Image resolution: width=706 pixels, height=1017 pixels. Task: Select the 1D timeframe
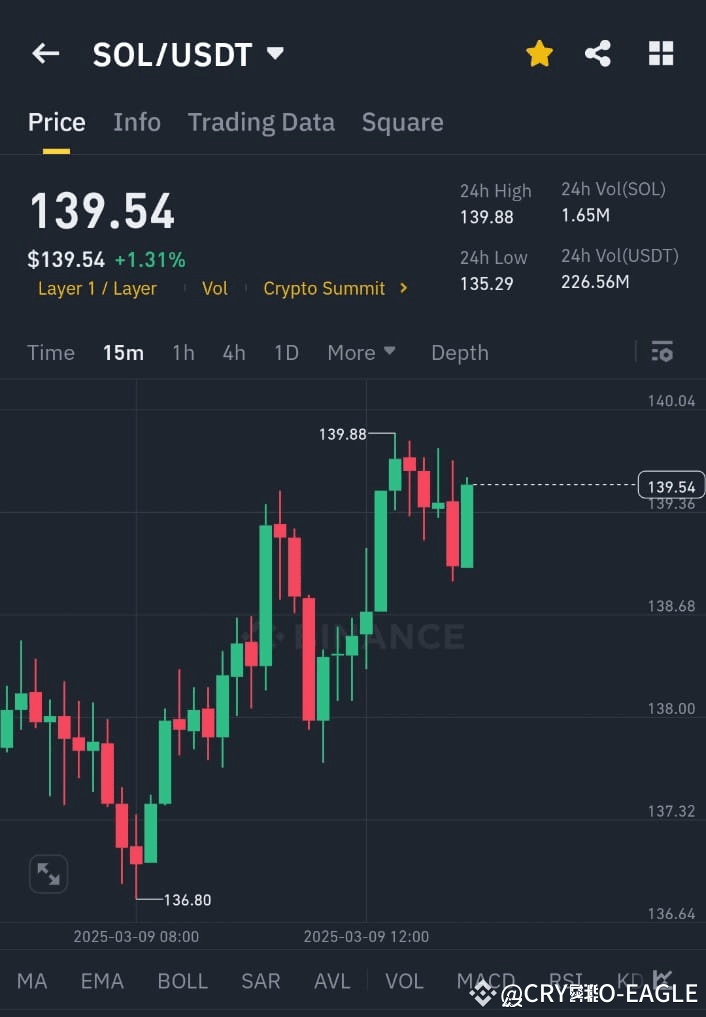(x=286, y=352)
